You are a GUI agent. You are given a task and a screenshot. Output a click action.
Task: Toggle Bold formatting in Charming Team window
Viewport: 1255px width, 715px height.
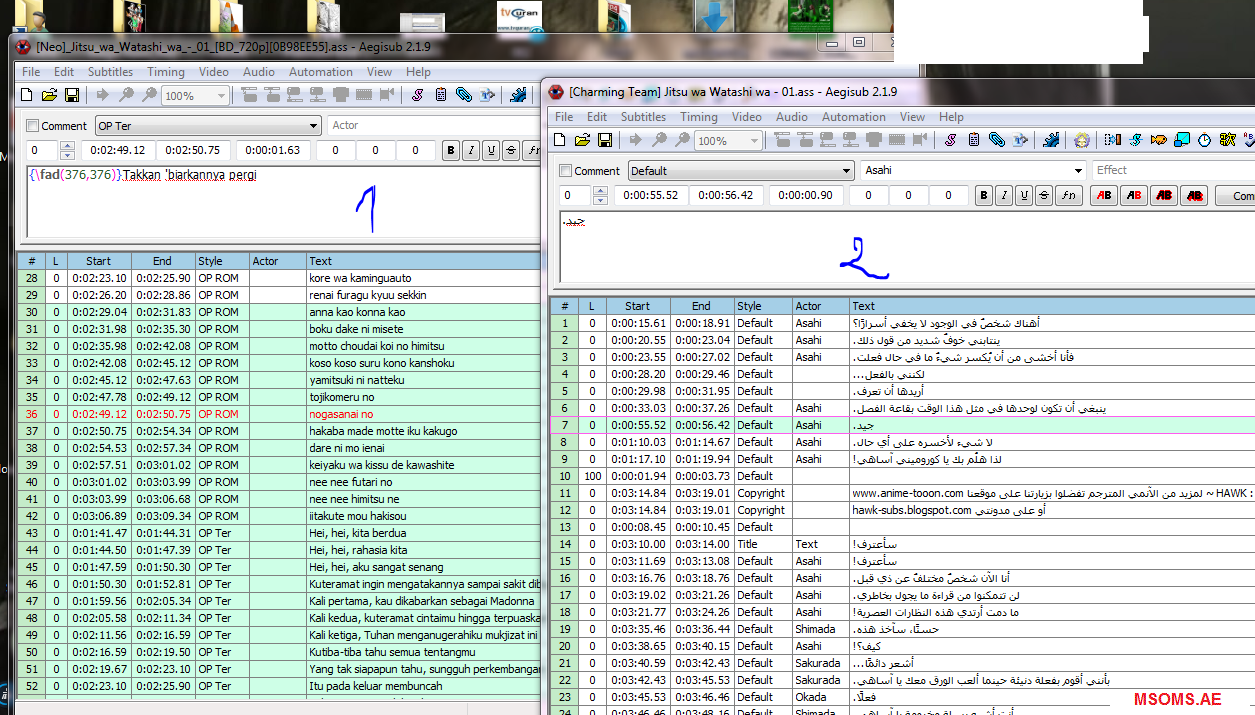[984, 196]
